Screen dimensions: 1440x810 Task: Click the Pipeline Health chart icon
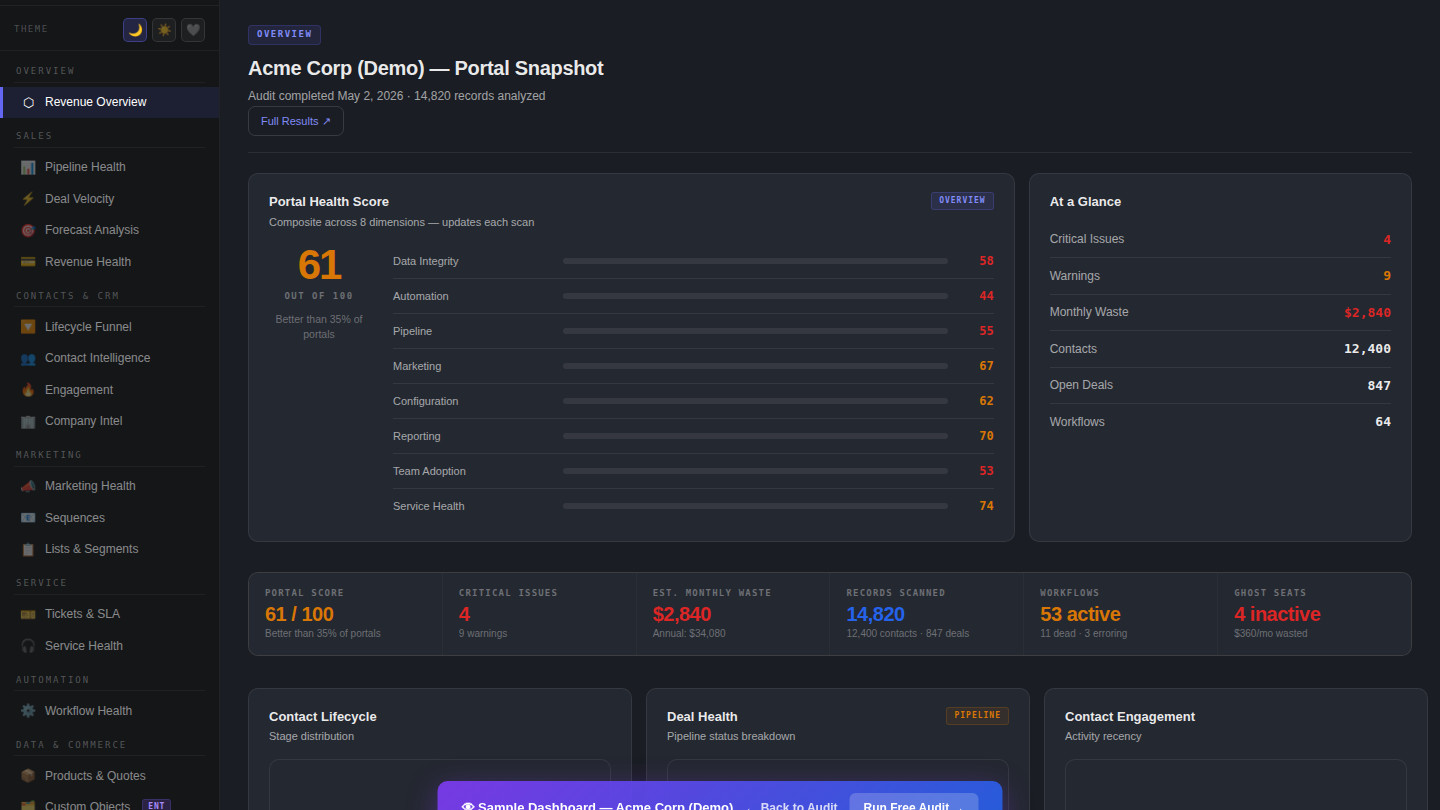(x=28, y=167)
